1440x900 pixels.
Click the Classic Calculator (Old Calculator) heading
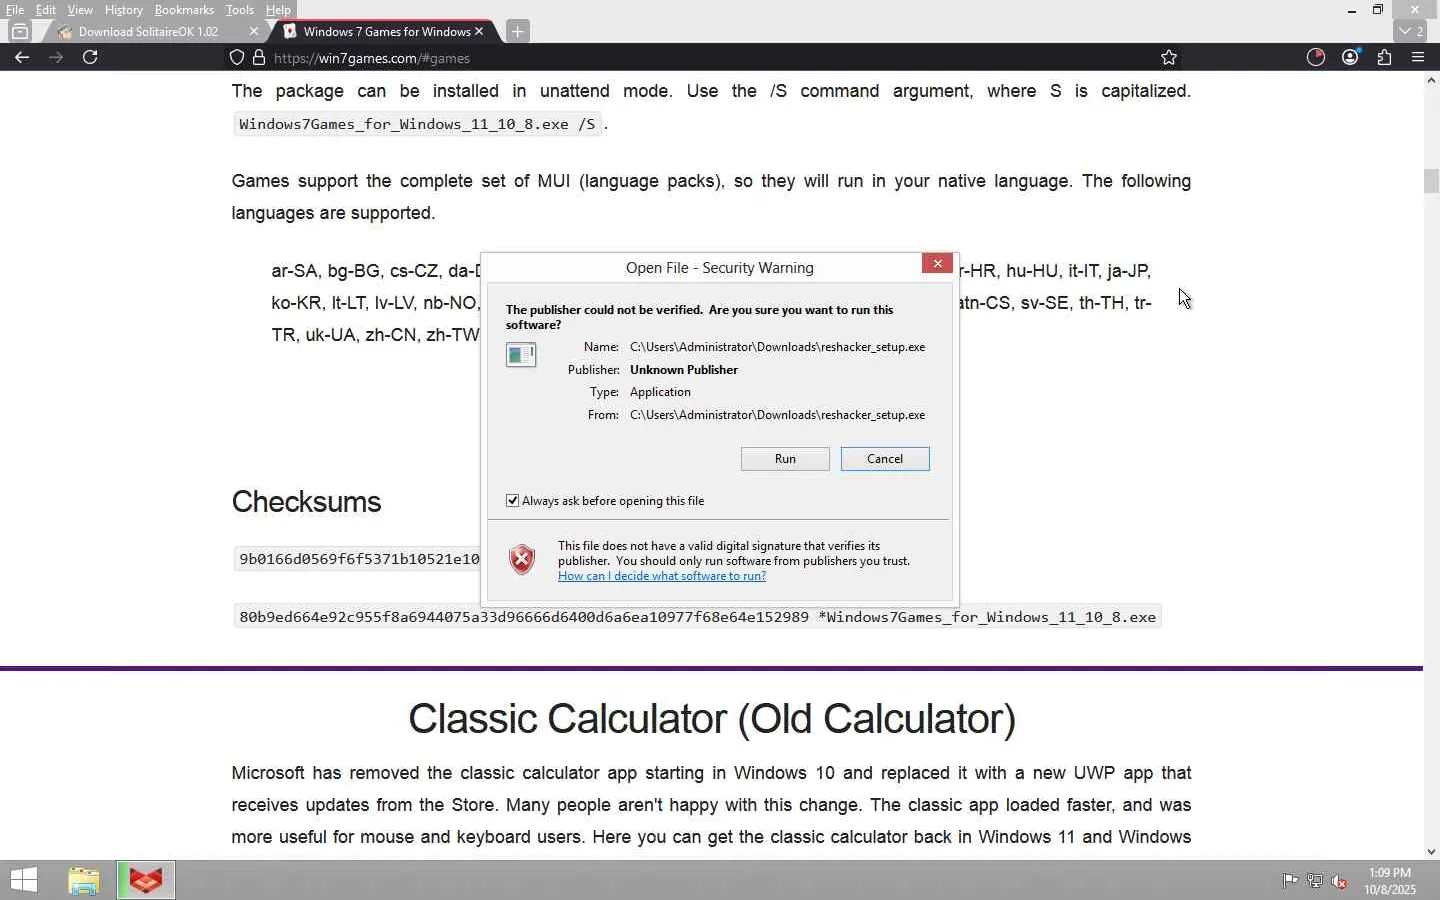(712, 719)
